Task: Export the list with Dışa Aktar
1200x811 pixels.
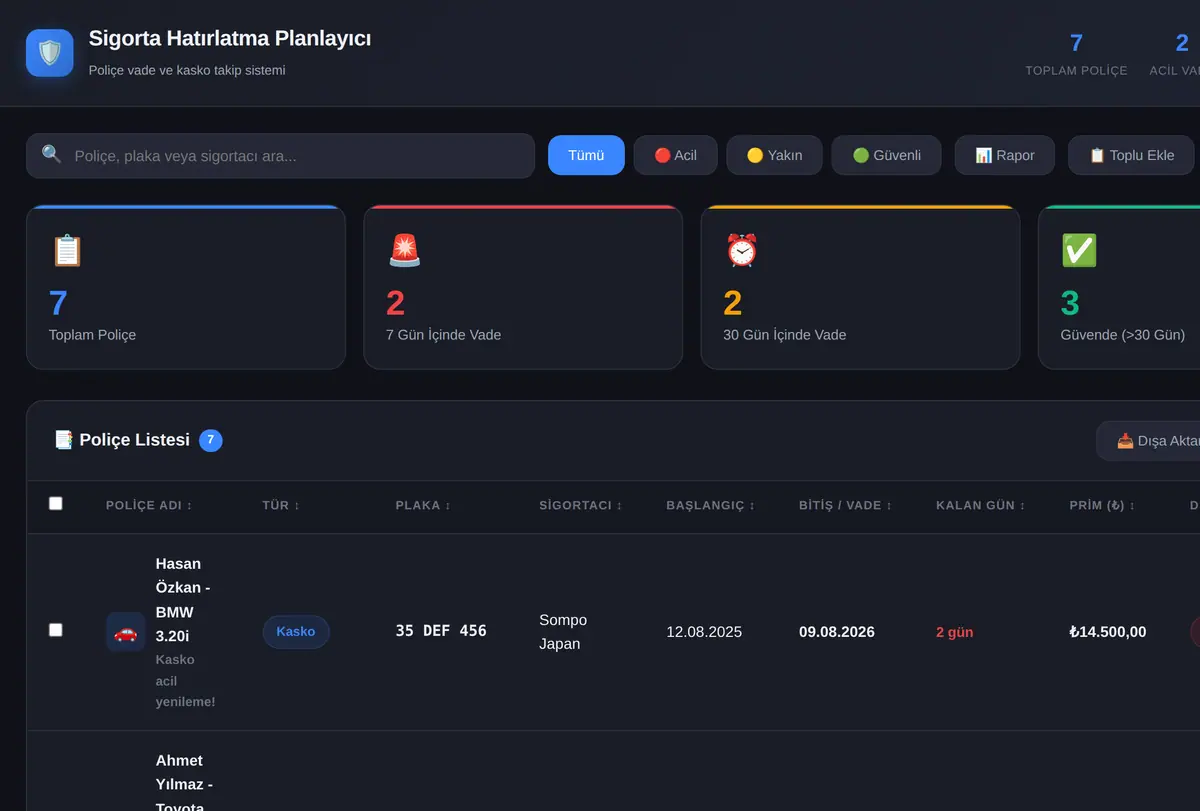Action: (x=1150, y=441)
